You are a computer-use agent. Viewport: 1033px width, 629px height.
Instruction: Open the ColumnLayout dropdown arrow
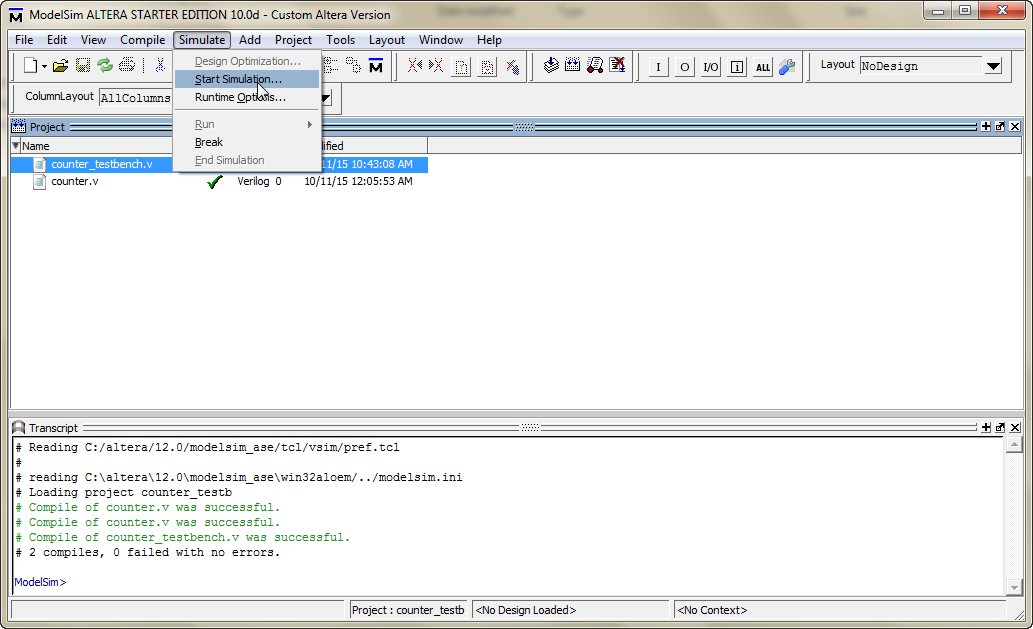pos(325,97)
